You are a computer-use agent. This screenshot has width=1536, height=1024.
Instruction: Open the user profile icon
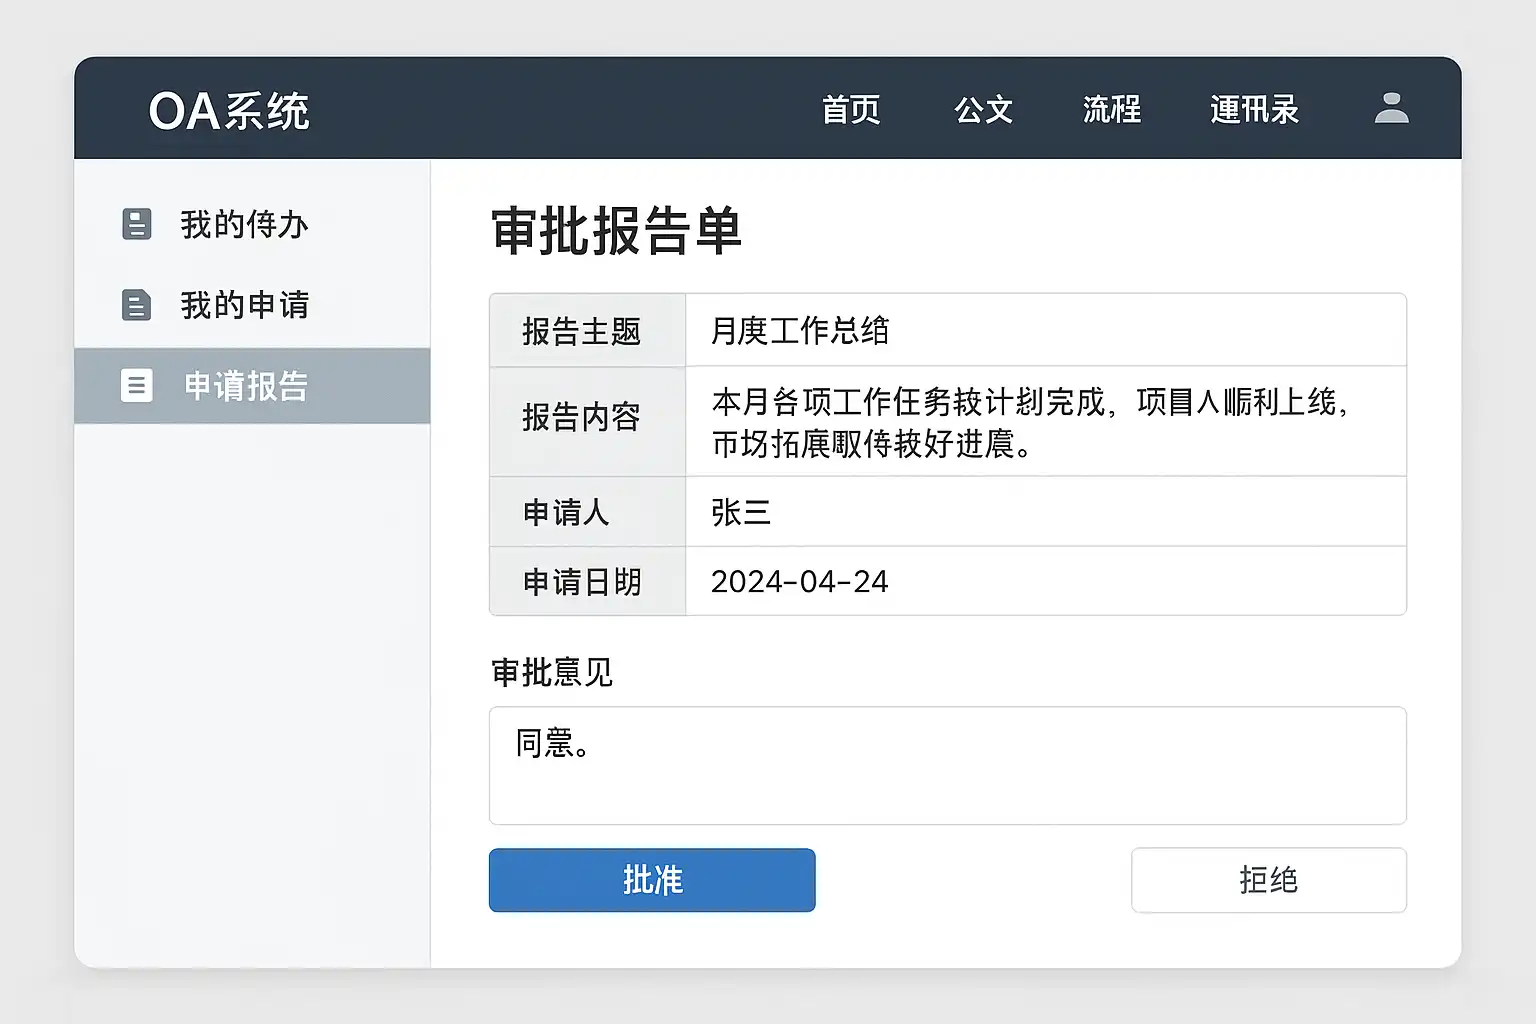(x=1391, y=108)
